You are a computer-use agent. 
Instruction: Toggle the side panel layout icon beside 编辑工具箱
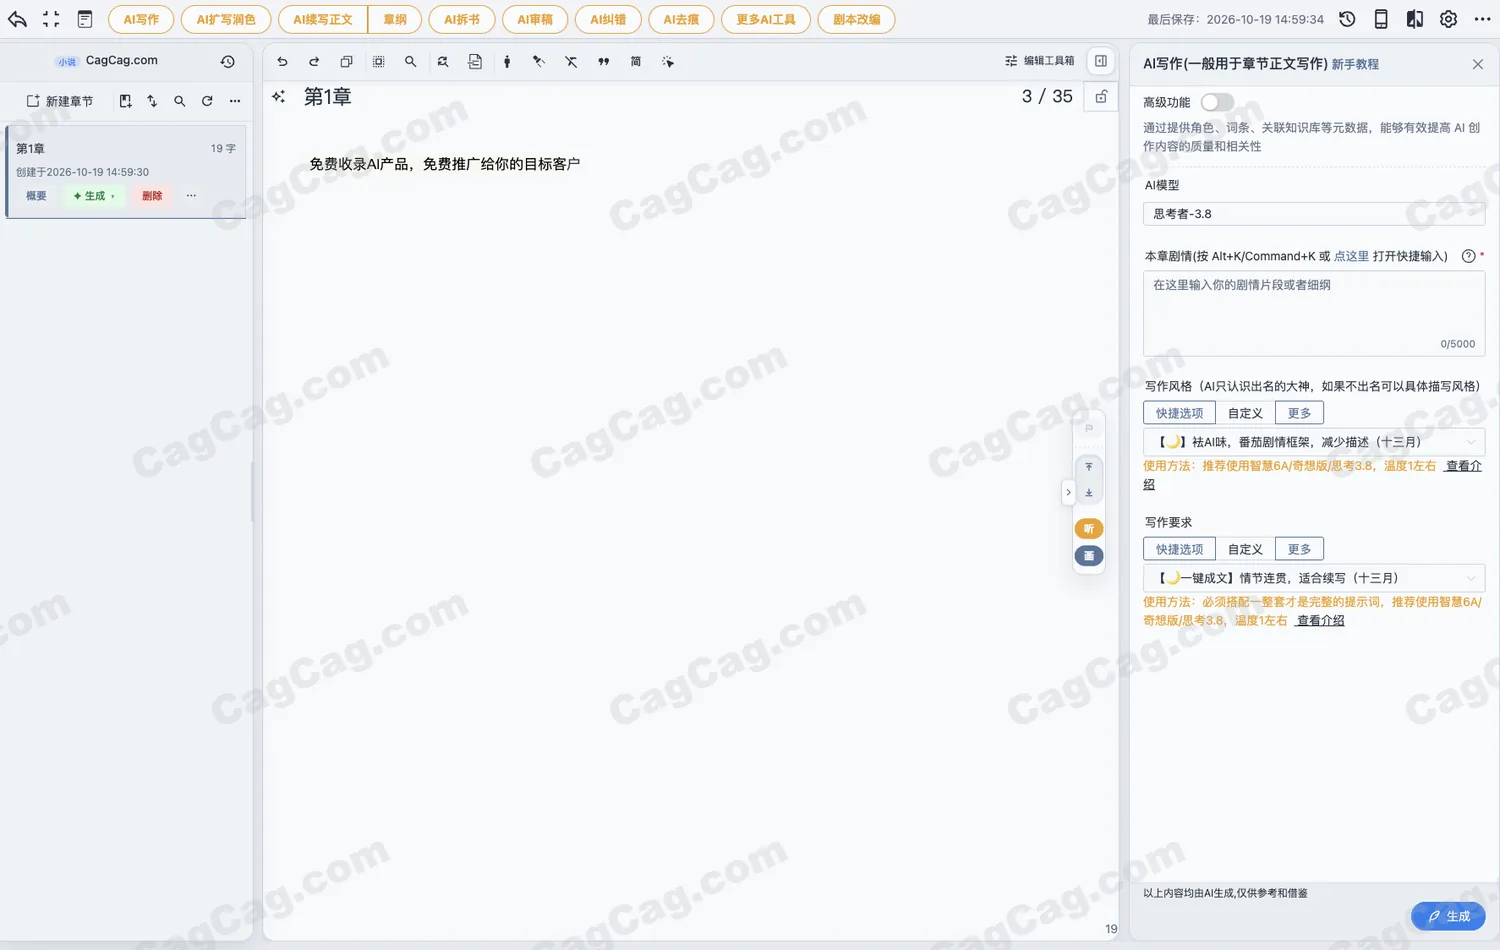1101,61
